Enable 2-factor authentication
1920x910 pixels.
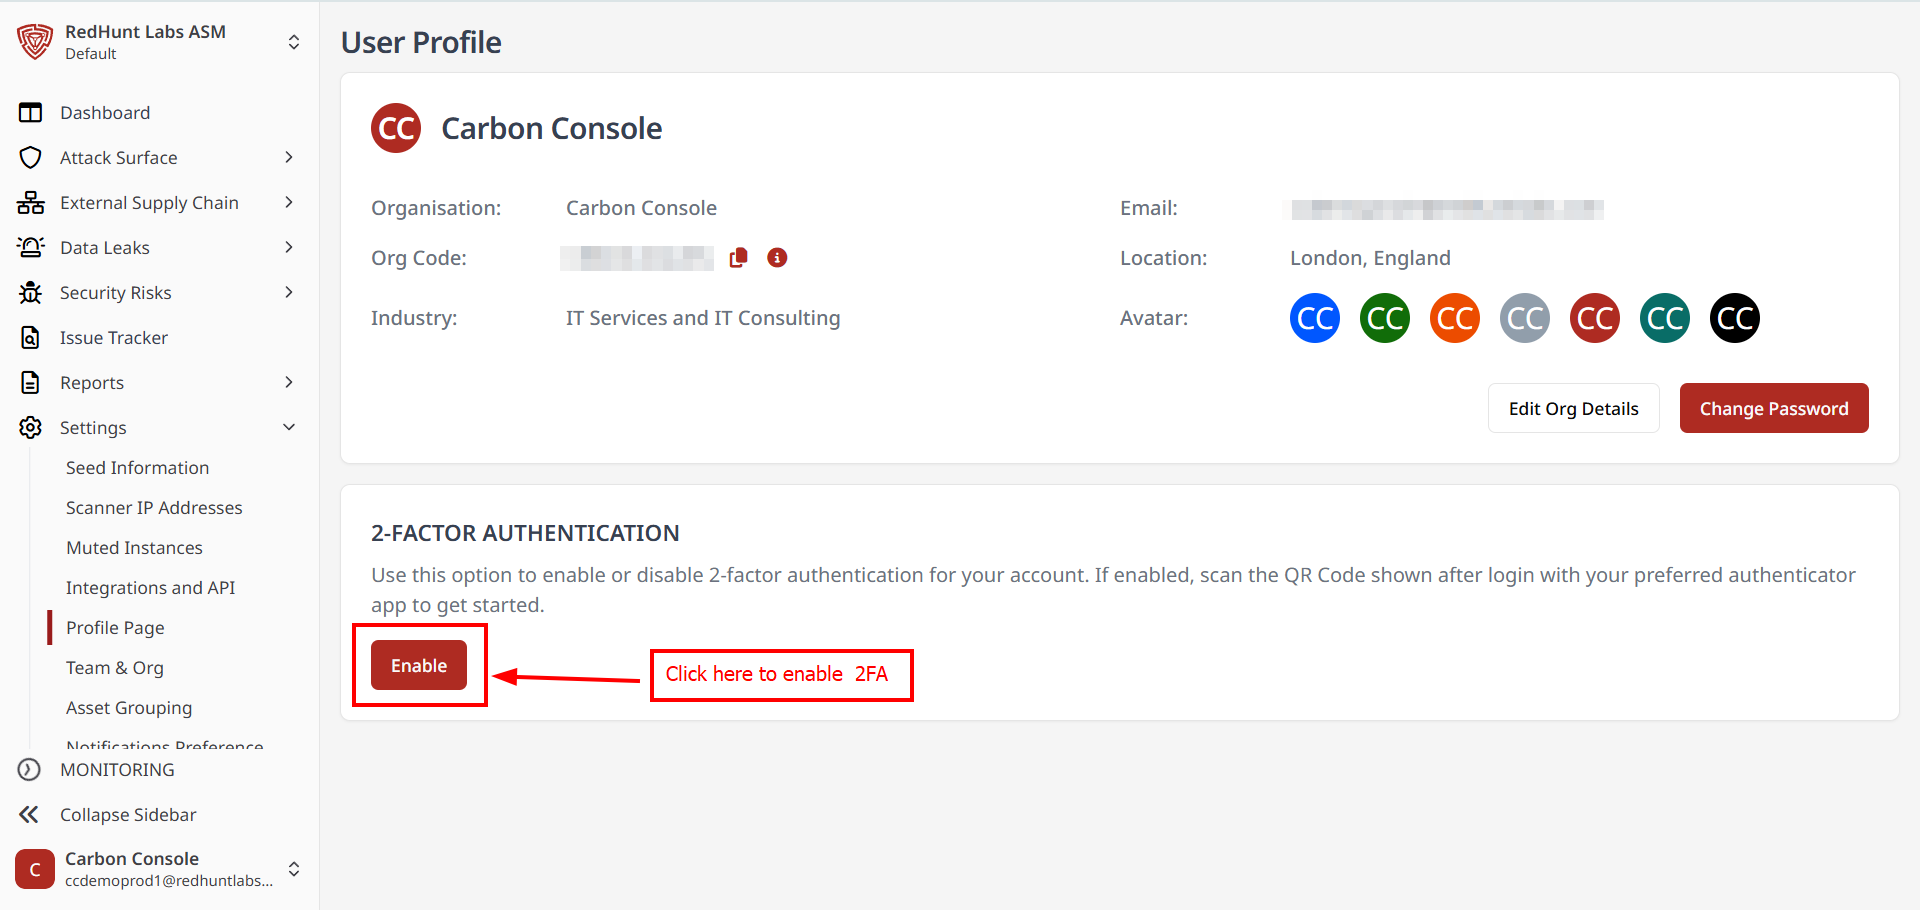(x=419, y=665)
